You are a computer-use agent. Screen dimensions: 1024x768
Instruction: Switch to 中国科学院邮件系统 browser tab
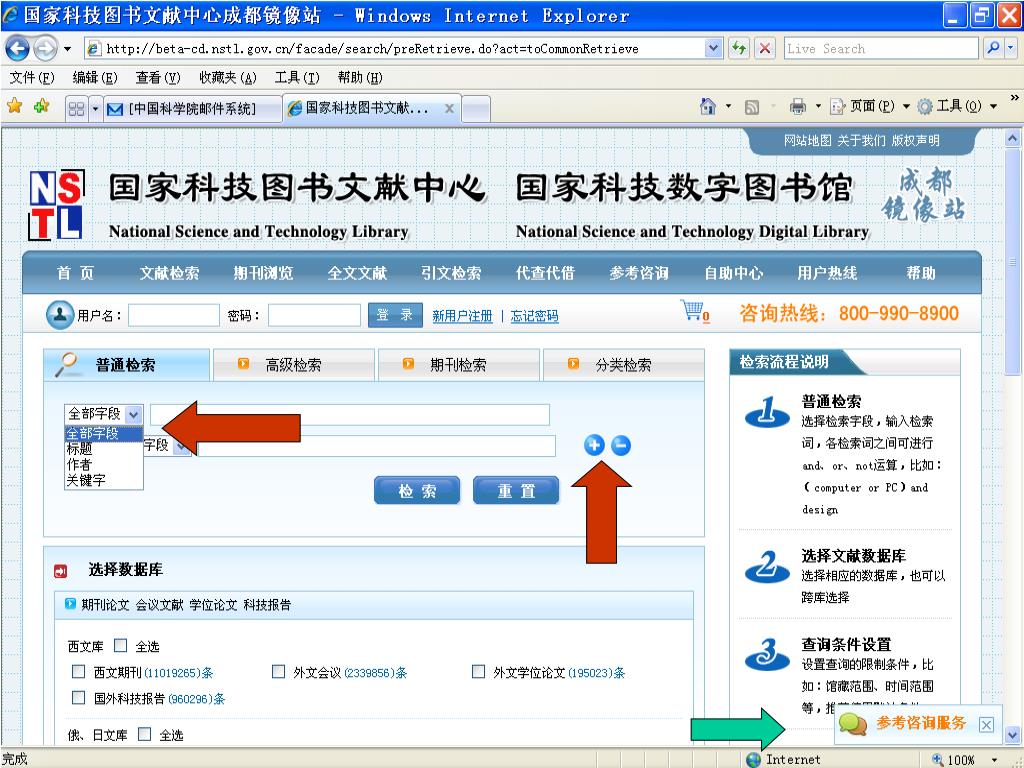click(192, 108)
